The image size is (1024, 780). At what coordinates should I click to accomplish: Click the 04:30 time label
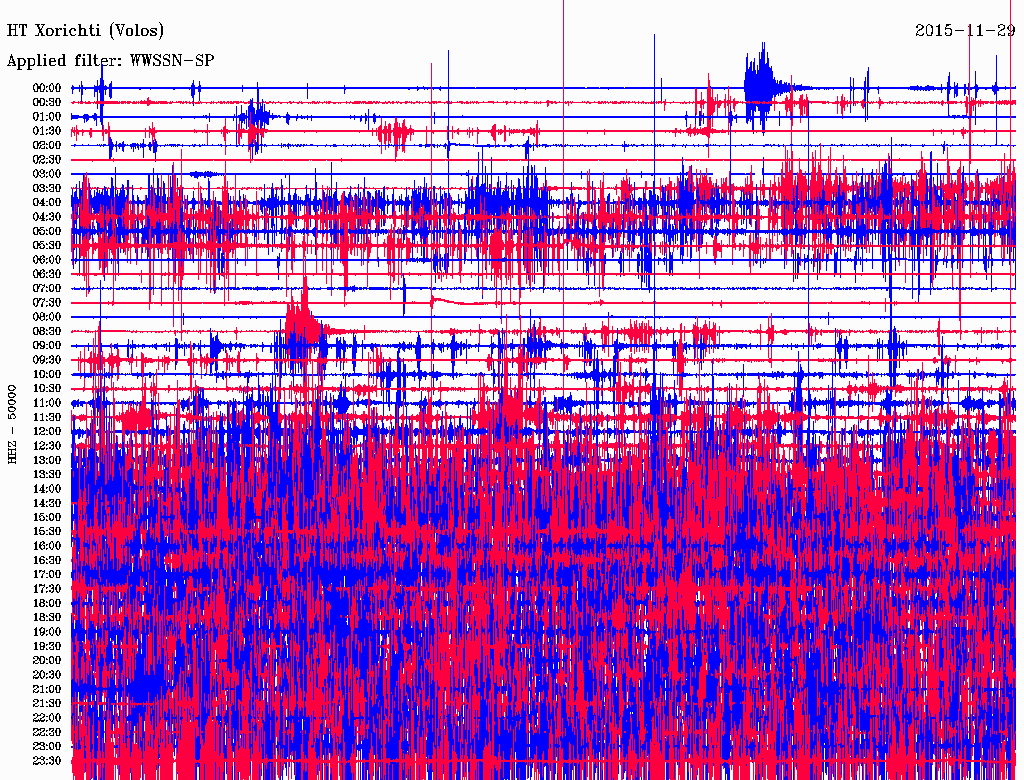click(x=47, y=217)
